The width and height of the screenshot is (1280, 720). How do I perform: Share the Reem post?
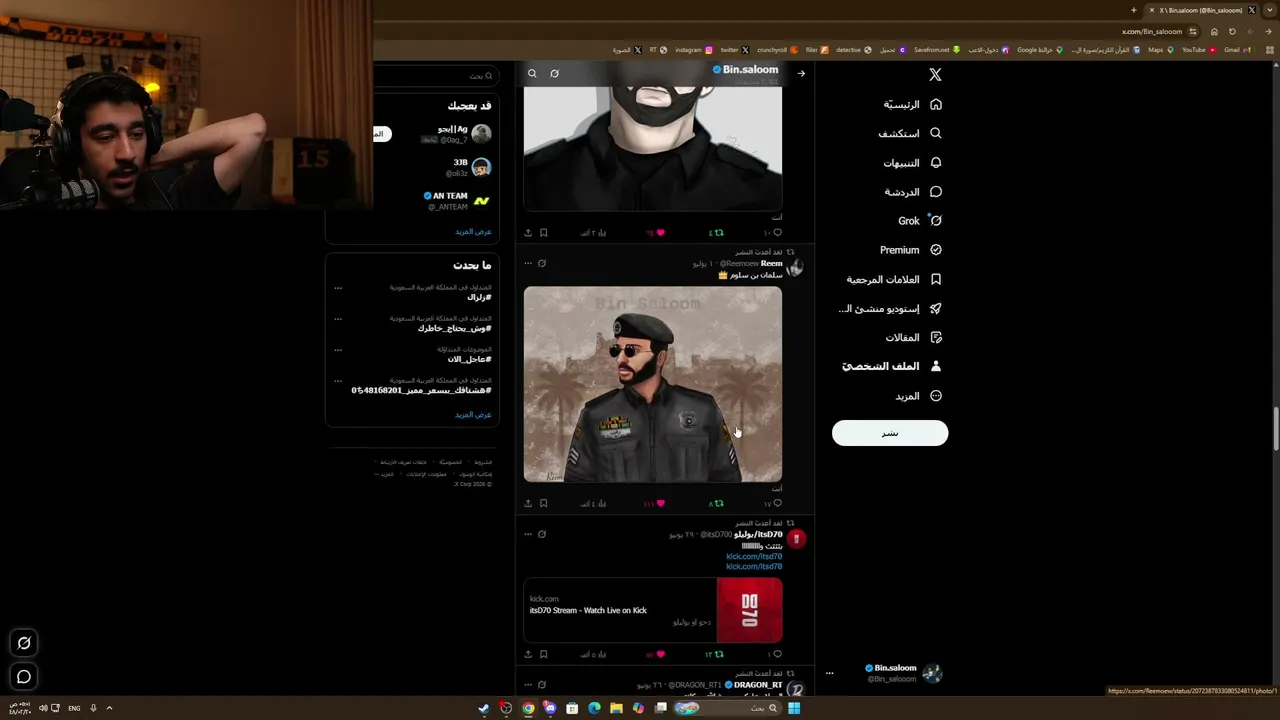tap(528, 503)
